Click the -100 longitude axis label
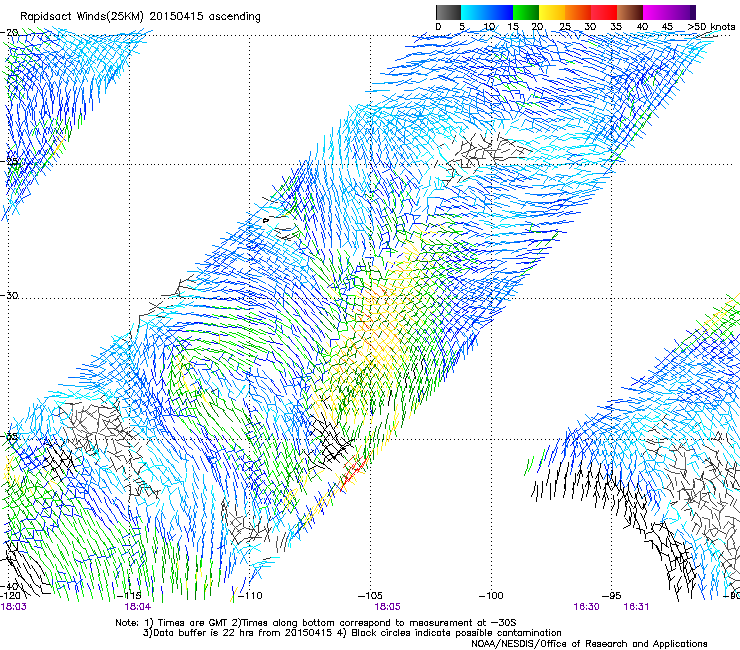 (x=491, y=596)
